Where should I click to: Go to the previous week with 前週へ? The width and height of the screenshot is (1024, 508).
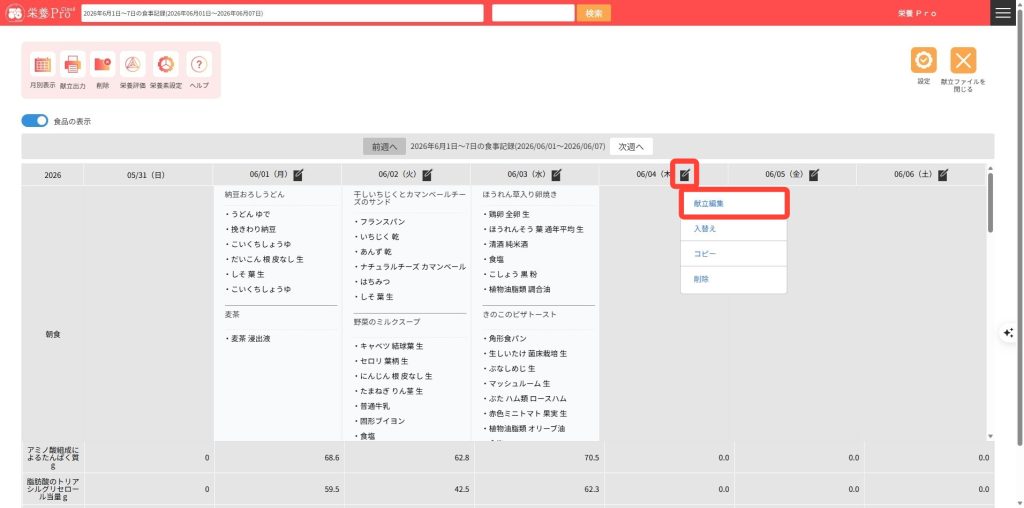click(385, 147)
